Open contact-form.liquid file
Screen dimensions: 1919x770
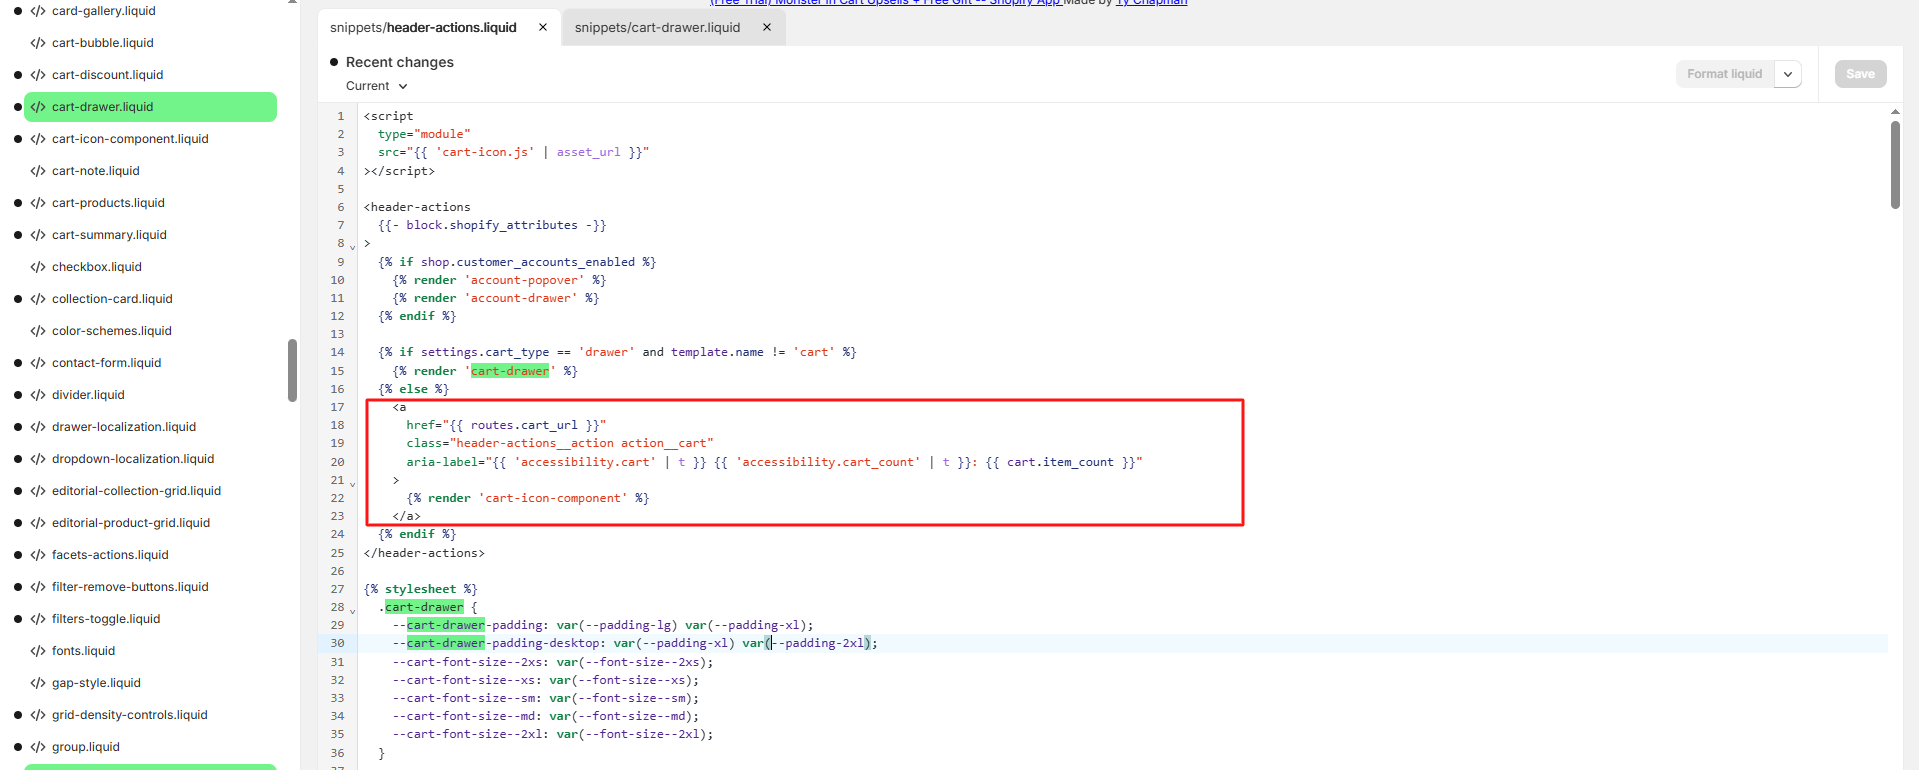tap(106, 363)
